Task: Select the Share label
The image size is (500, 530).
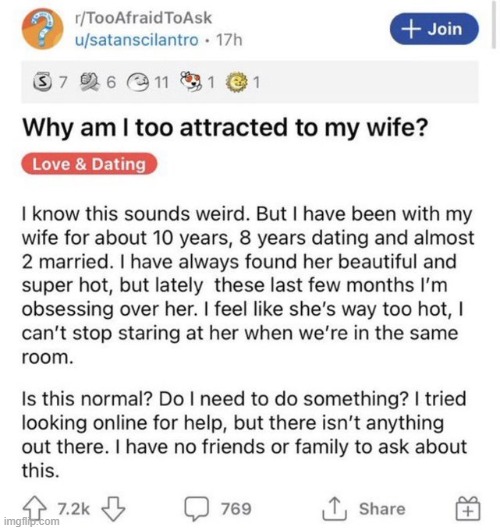Action: tap(382, 509)
